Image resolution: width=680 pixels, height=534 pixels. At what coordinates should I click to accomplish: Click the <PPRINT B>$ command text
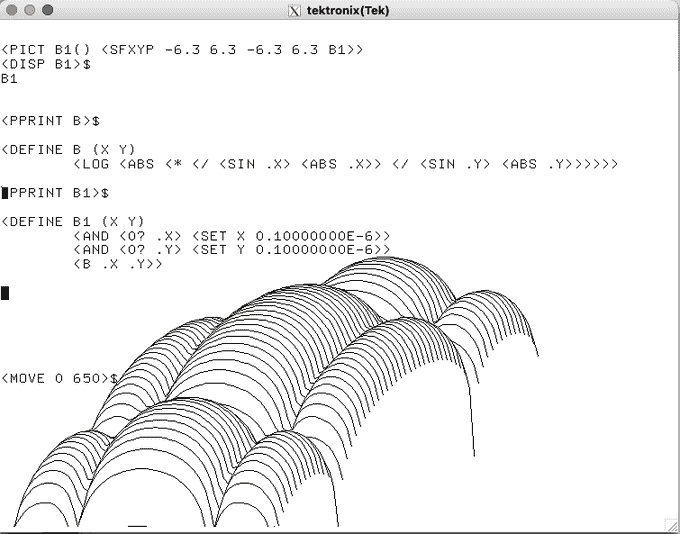tap(50, 121)
